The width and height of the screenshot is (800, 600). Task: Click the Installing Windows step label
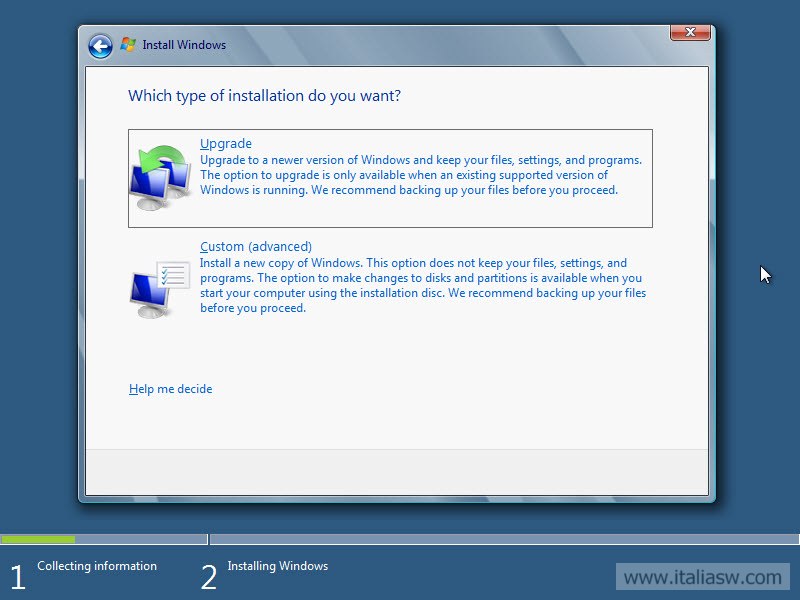coord(278,566)
